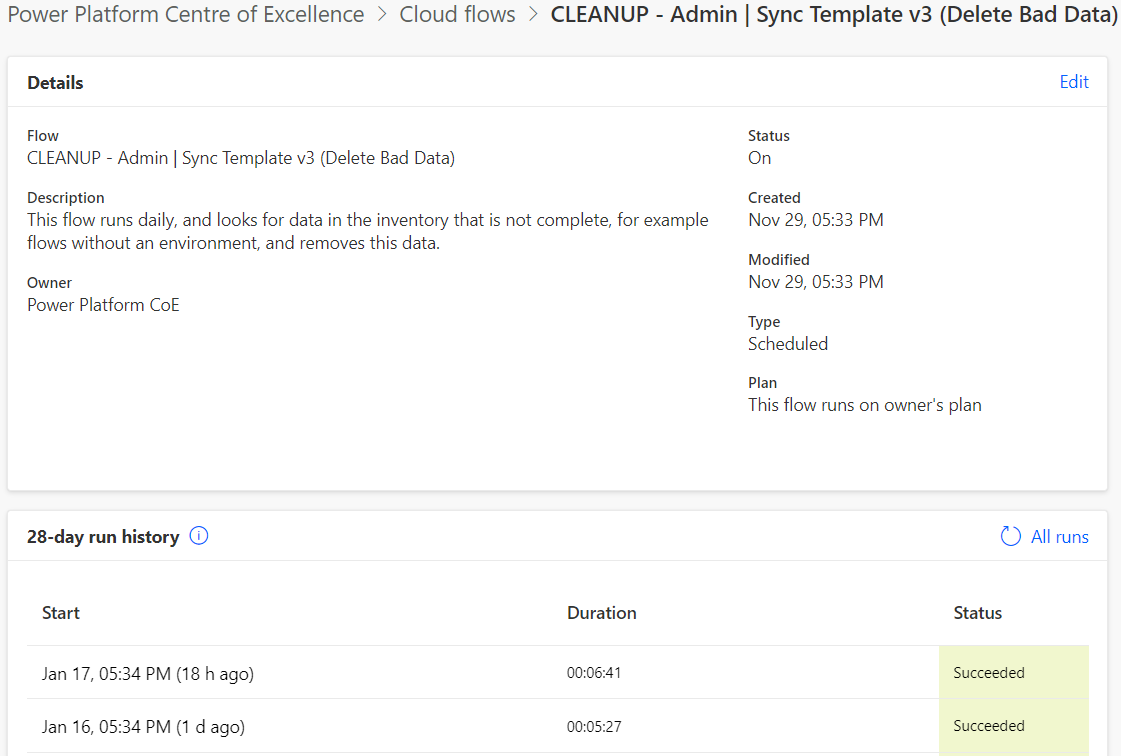Screen dimensions: 1121x756
Task: Click the flow Status value On
Action: point(759,158)
